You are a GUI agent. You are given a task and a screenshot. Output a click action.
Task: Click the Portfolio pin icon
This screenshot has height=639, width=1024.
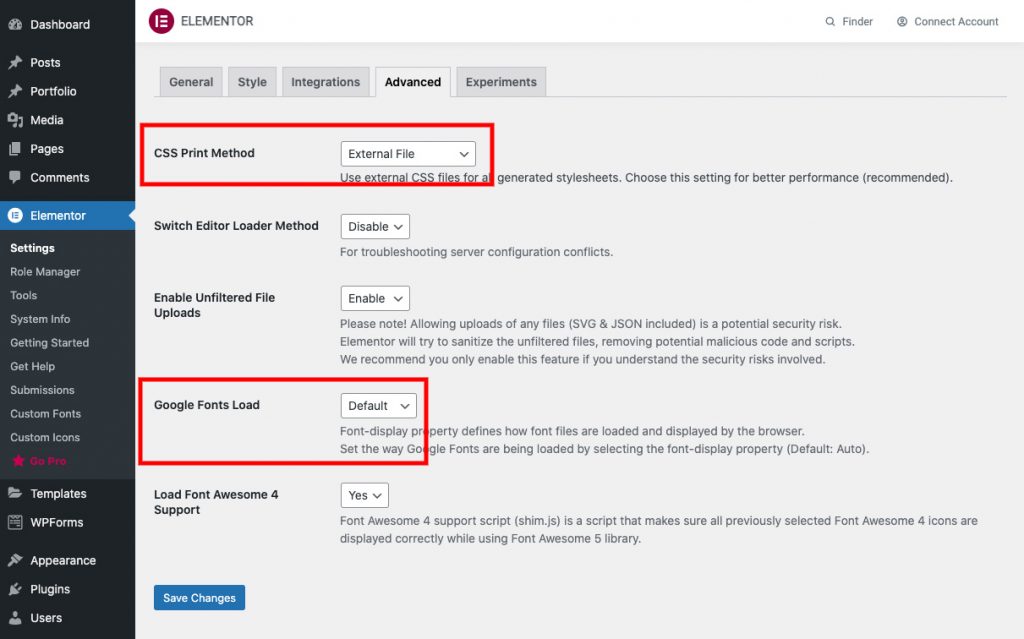point(15,91)
